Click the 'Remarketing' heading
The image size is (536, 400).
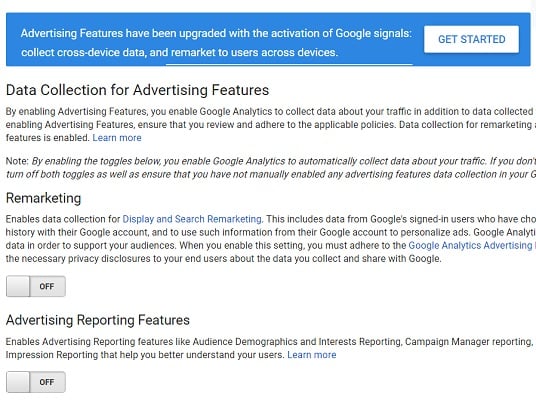point(43,198)
